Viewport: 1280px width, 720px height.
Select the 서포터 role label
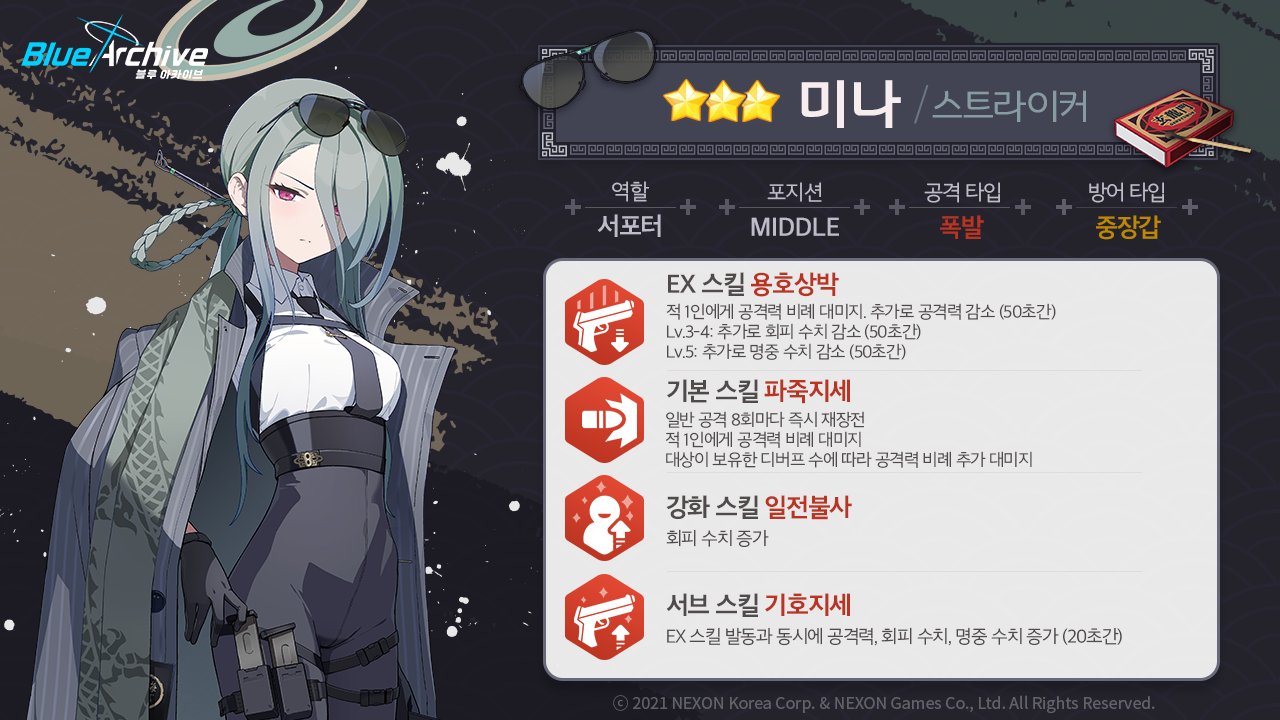[x=630, y=226]
